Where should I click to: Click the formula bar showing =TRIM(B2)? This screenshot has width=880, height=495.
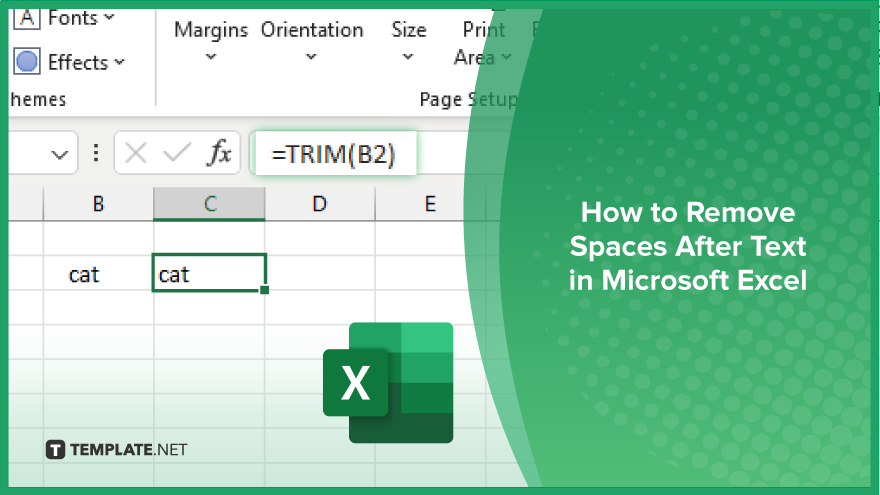tap(334, 153)
